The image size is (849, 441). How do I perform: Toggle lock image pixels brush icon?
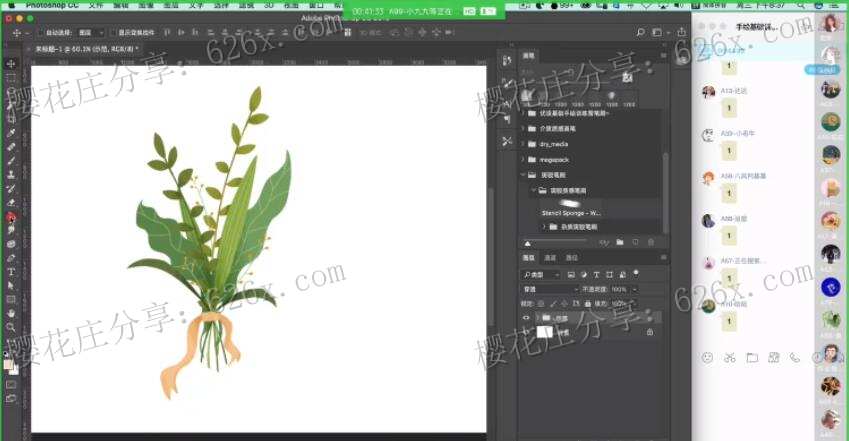(553, 304)
